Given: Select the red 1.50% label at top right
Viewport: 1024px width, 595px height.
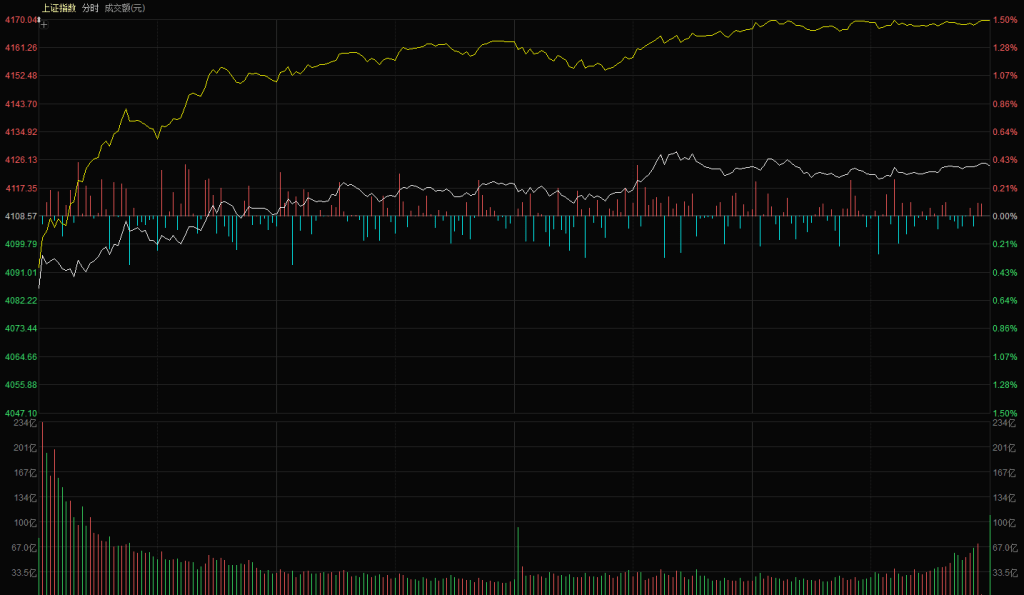Looking at the screenshot, I should tap(1005, 20).
